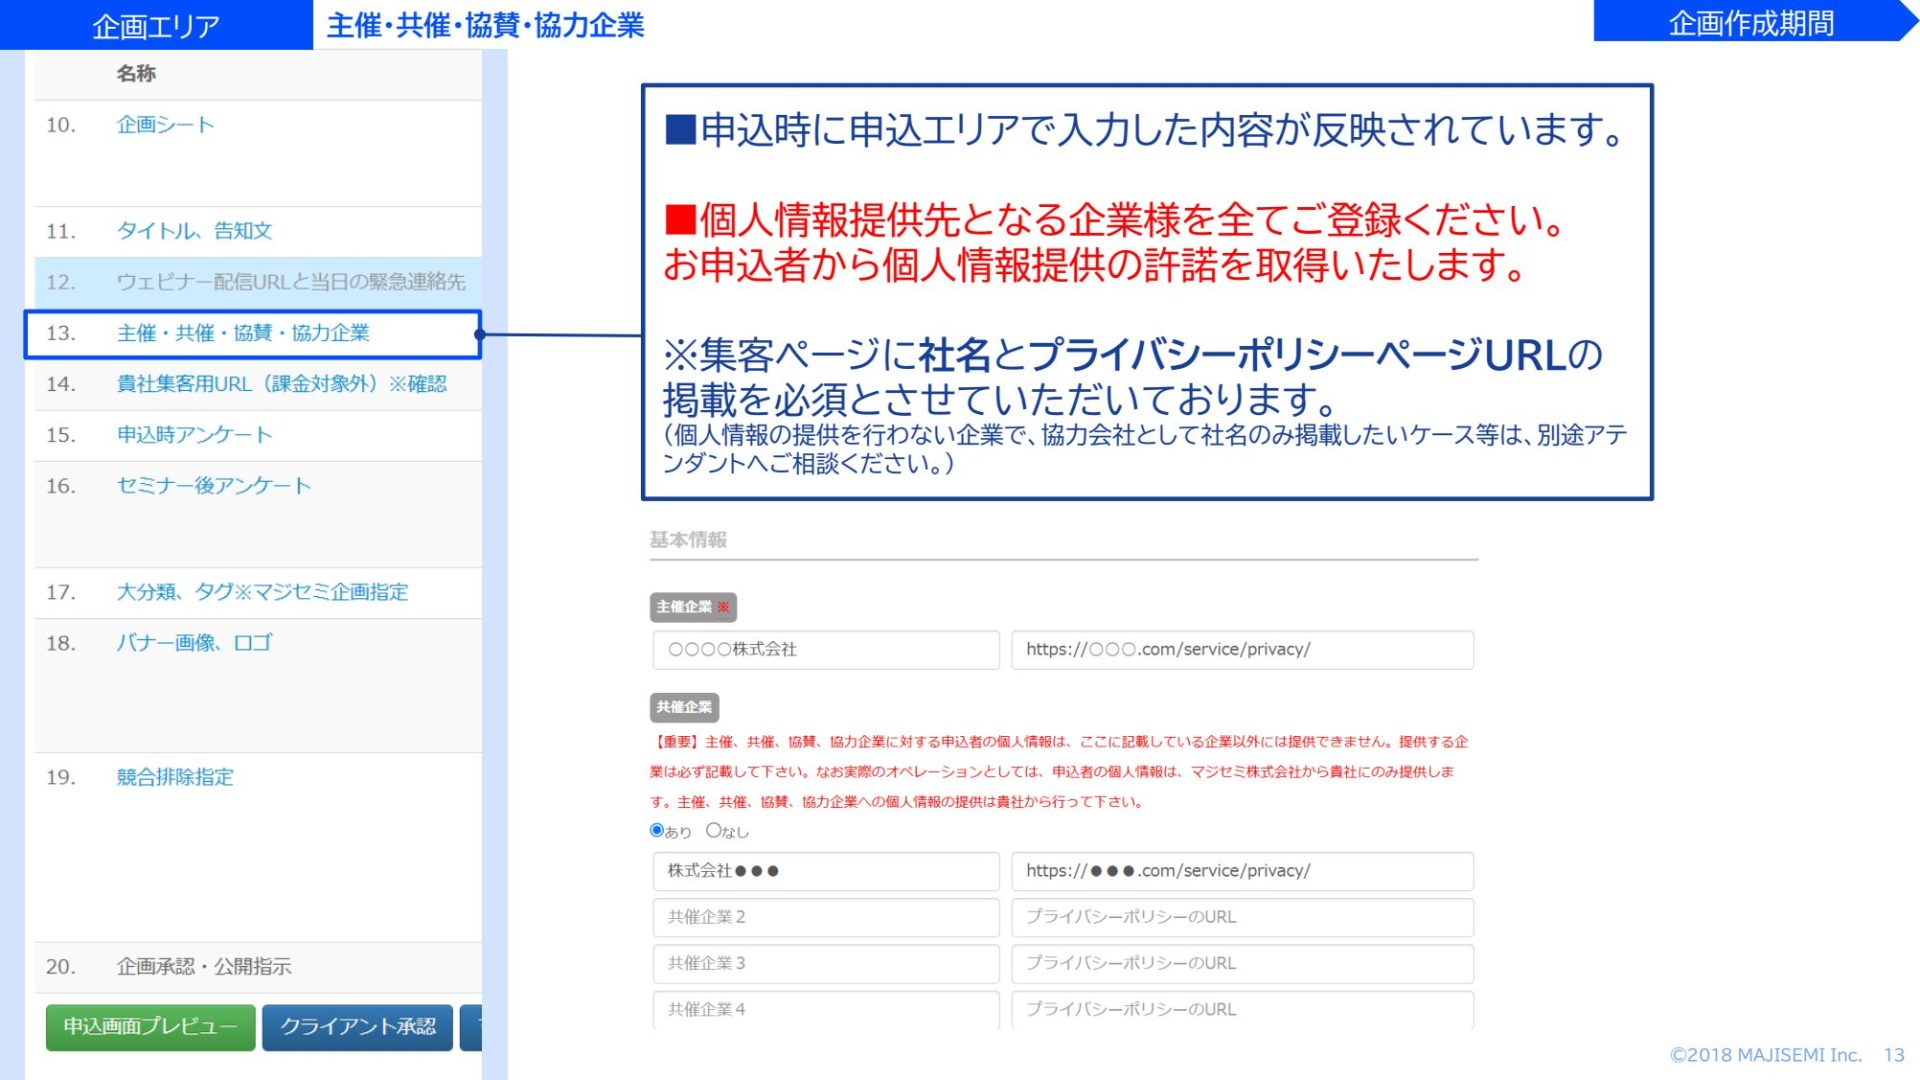Image resolution: width=1920 pixels, height=1080 pixels.
Task: Click the 共催企業2 name field
Action: pyautogui.click(x=825, y=917)
